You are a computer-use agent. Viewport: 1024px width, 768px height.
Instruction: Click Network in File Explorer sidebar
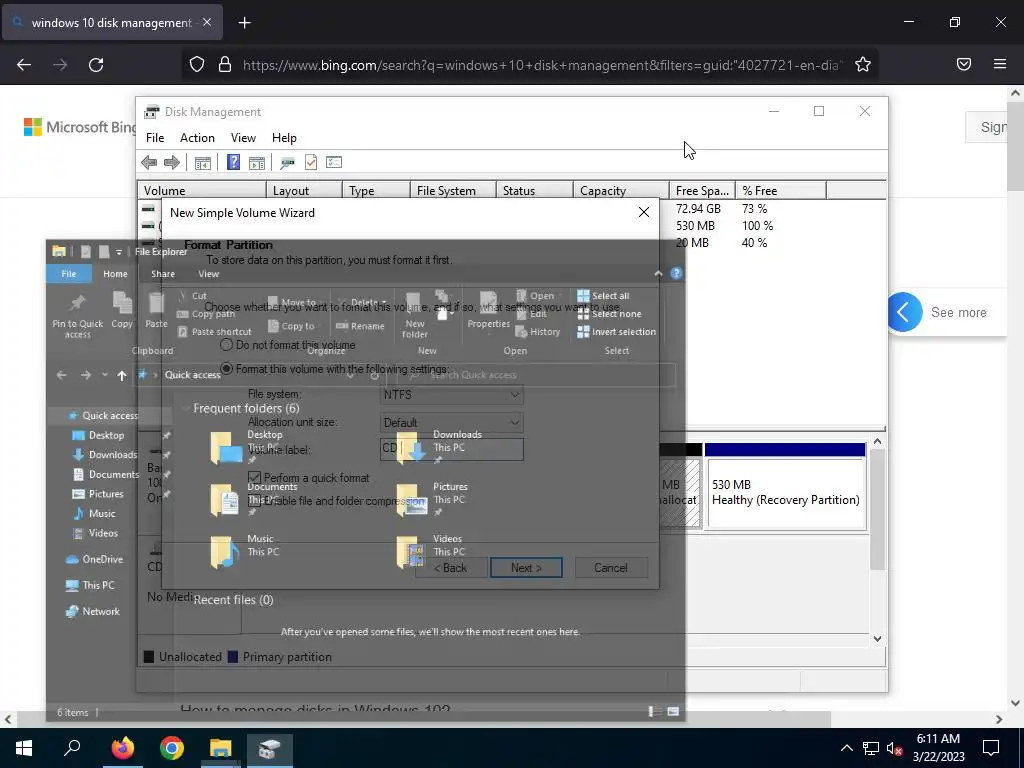(93, 611)
